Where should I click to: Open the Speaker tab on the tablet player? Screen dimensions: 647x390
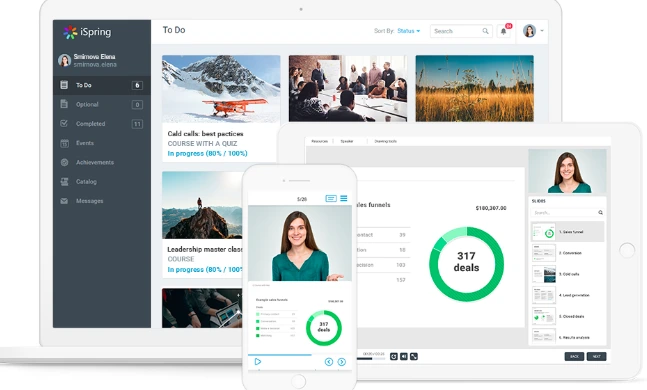coord(347,141)
